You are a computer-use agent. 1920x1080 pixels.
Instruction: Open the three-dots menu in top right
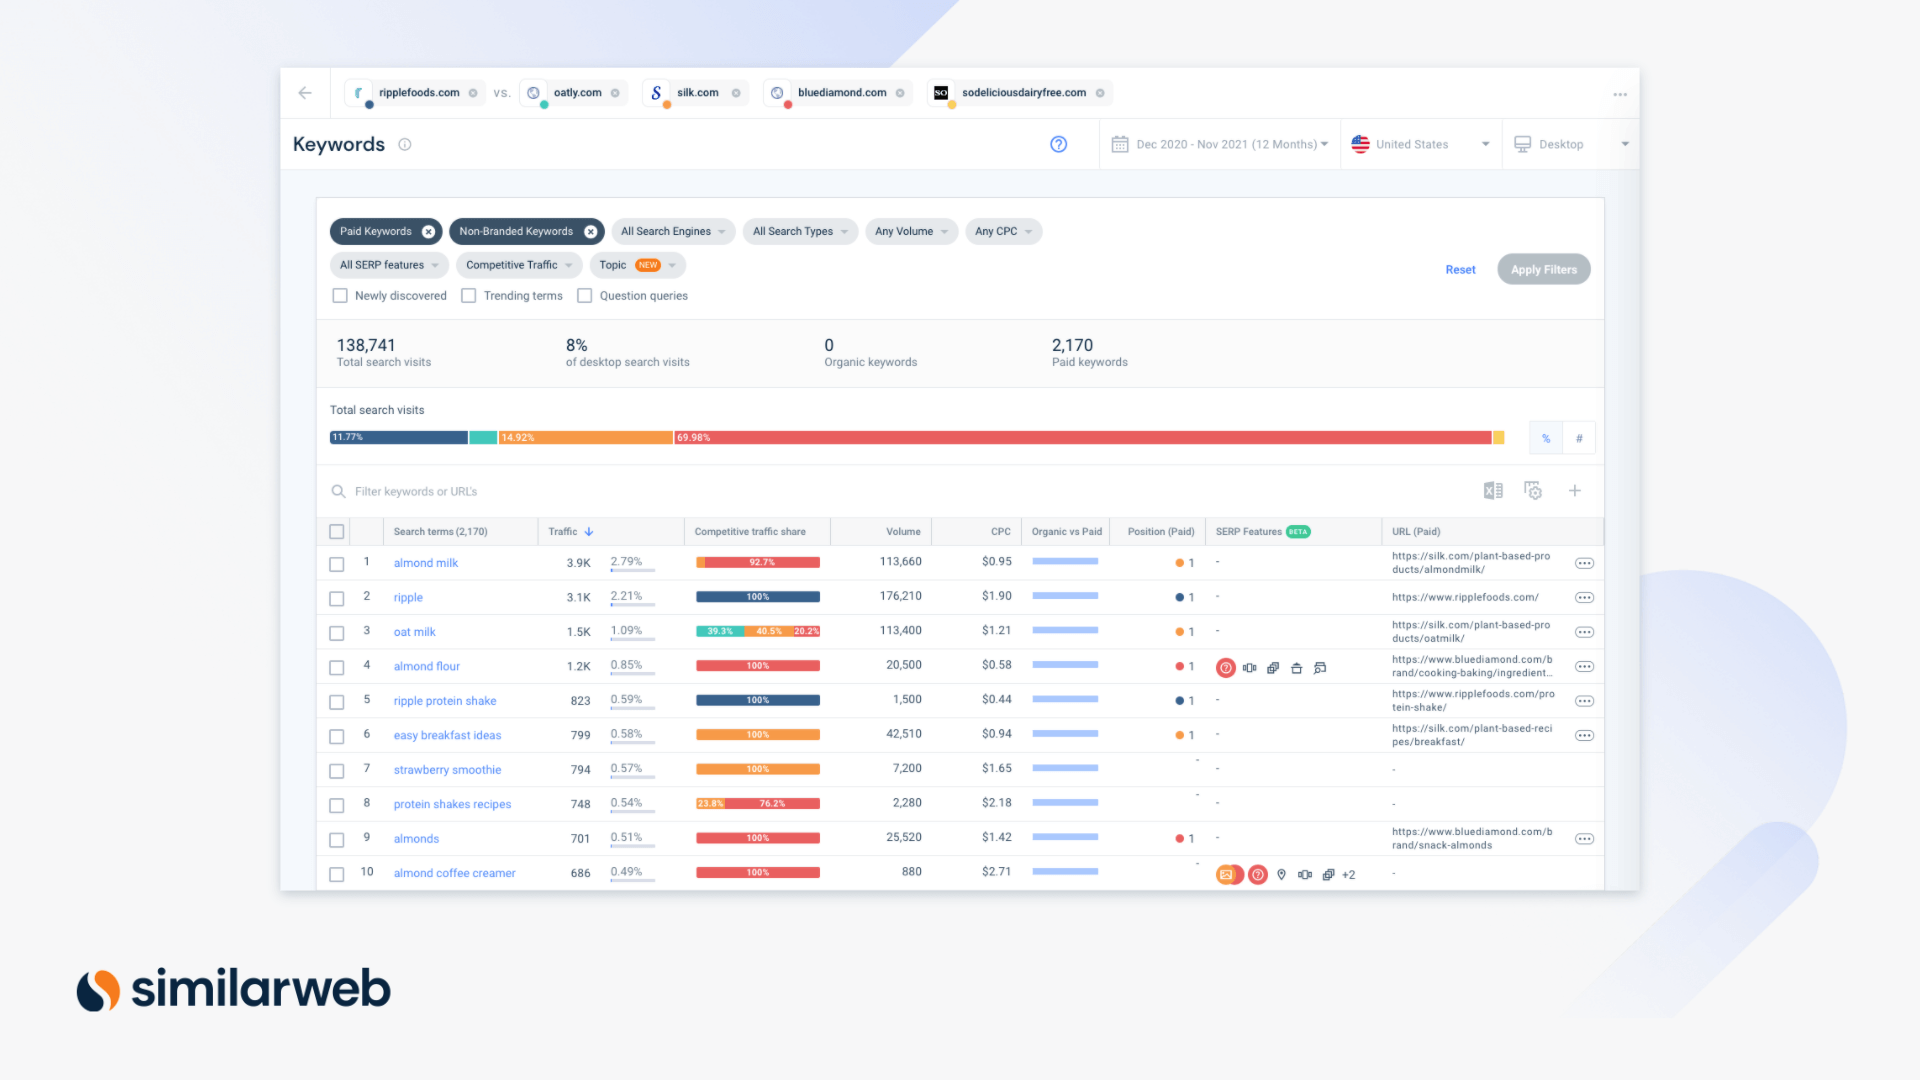(1620, 94)
